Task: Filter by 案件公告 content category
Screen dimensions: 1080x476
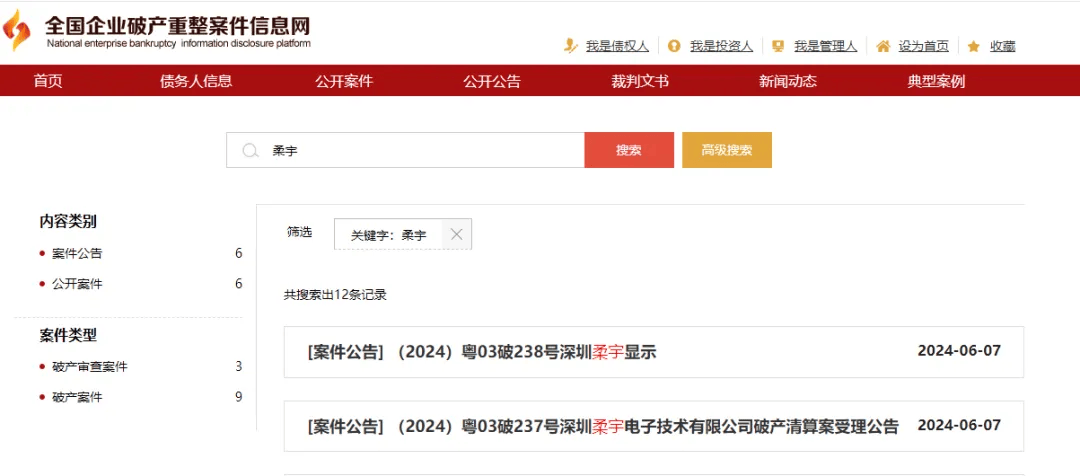Action: pos(77,253)
